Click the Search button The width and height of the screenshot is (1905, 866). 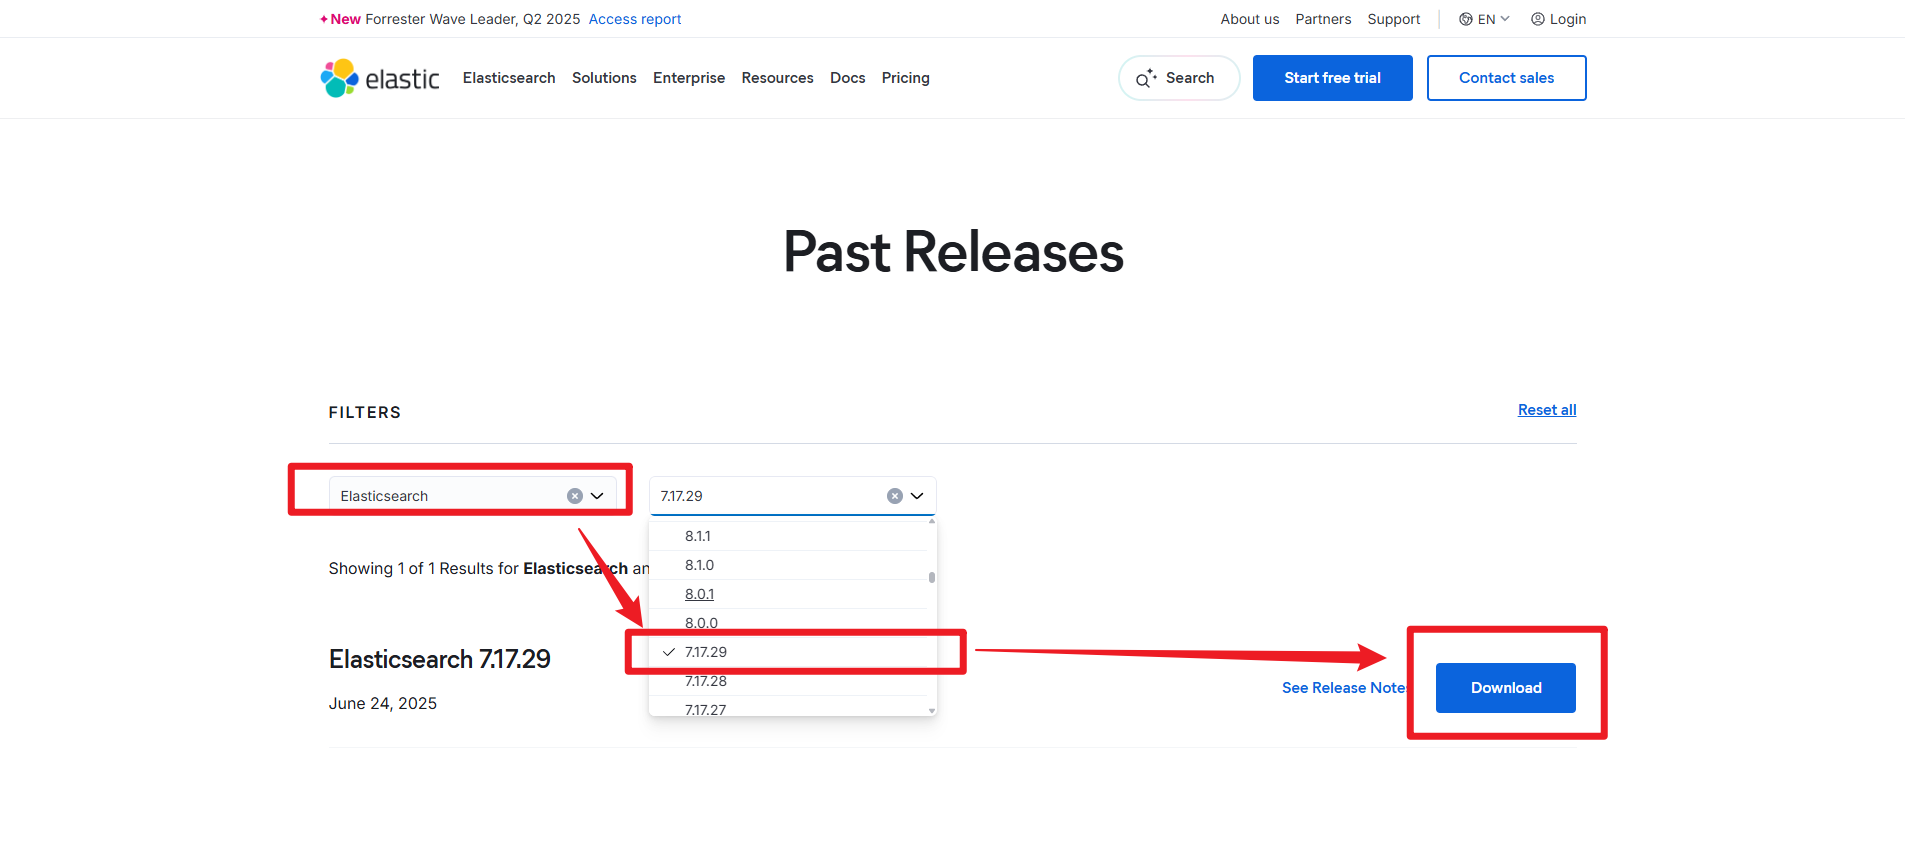coord(1179,78)
